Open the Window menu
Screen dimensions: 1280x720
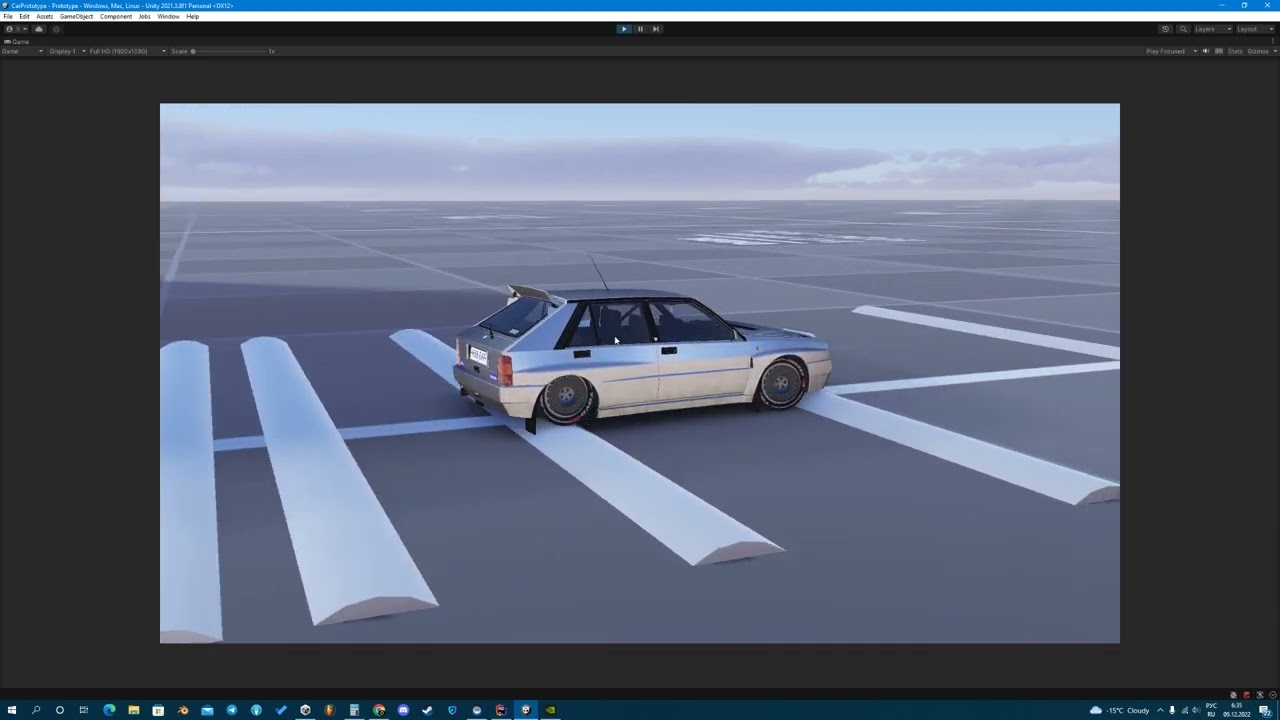pyautogui.click(x=168, y=16)
